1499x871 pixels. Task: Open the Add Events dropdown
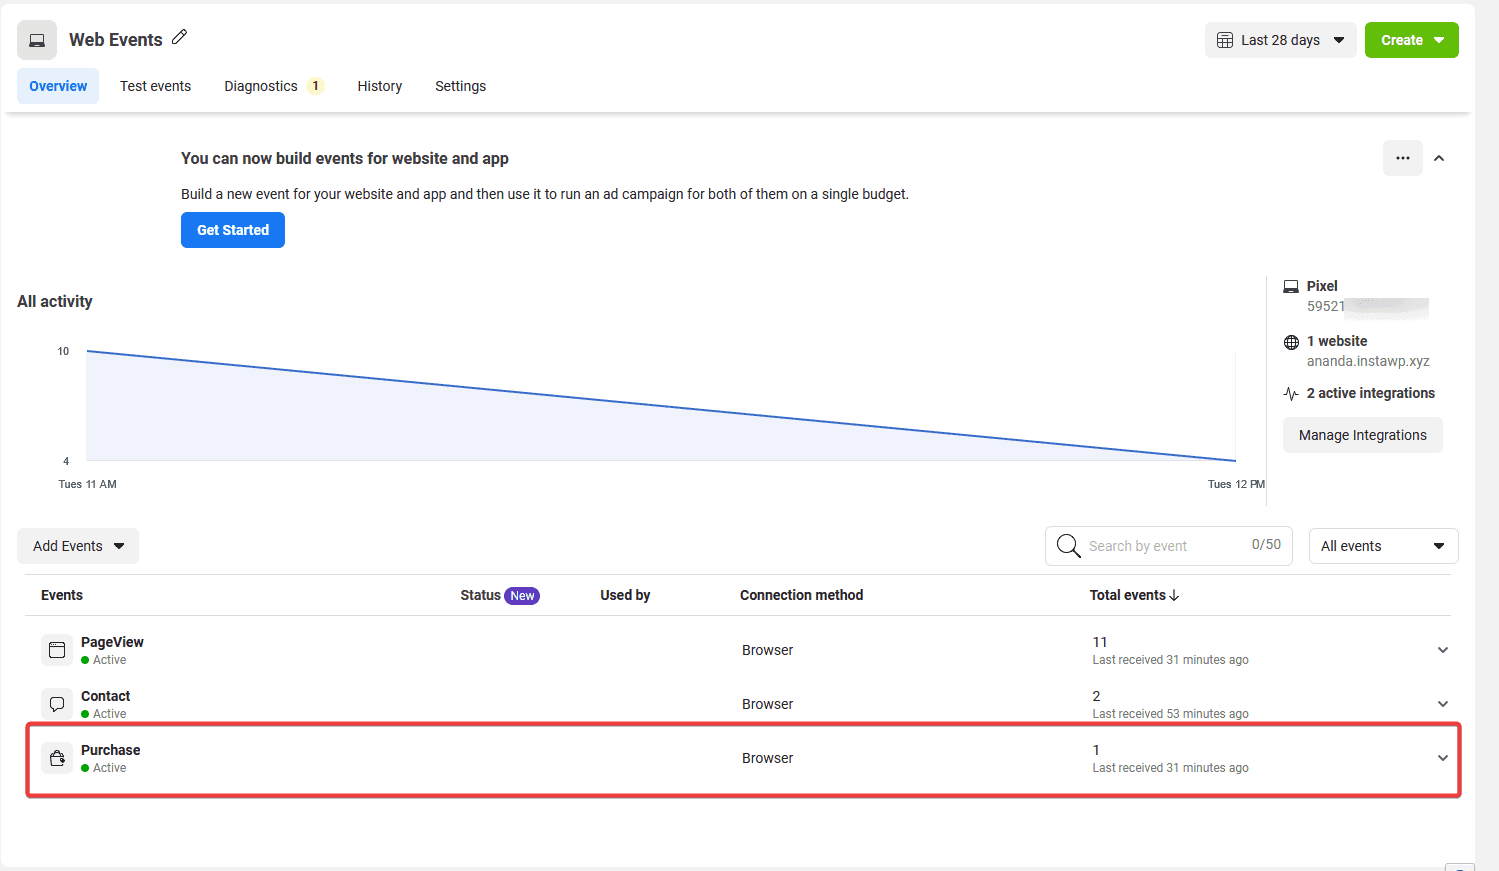(78, 546)
